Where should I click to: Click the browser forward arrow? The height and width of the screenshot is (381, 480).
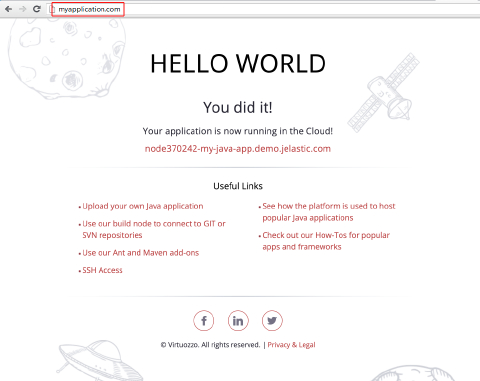click(23, 9)
